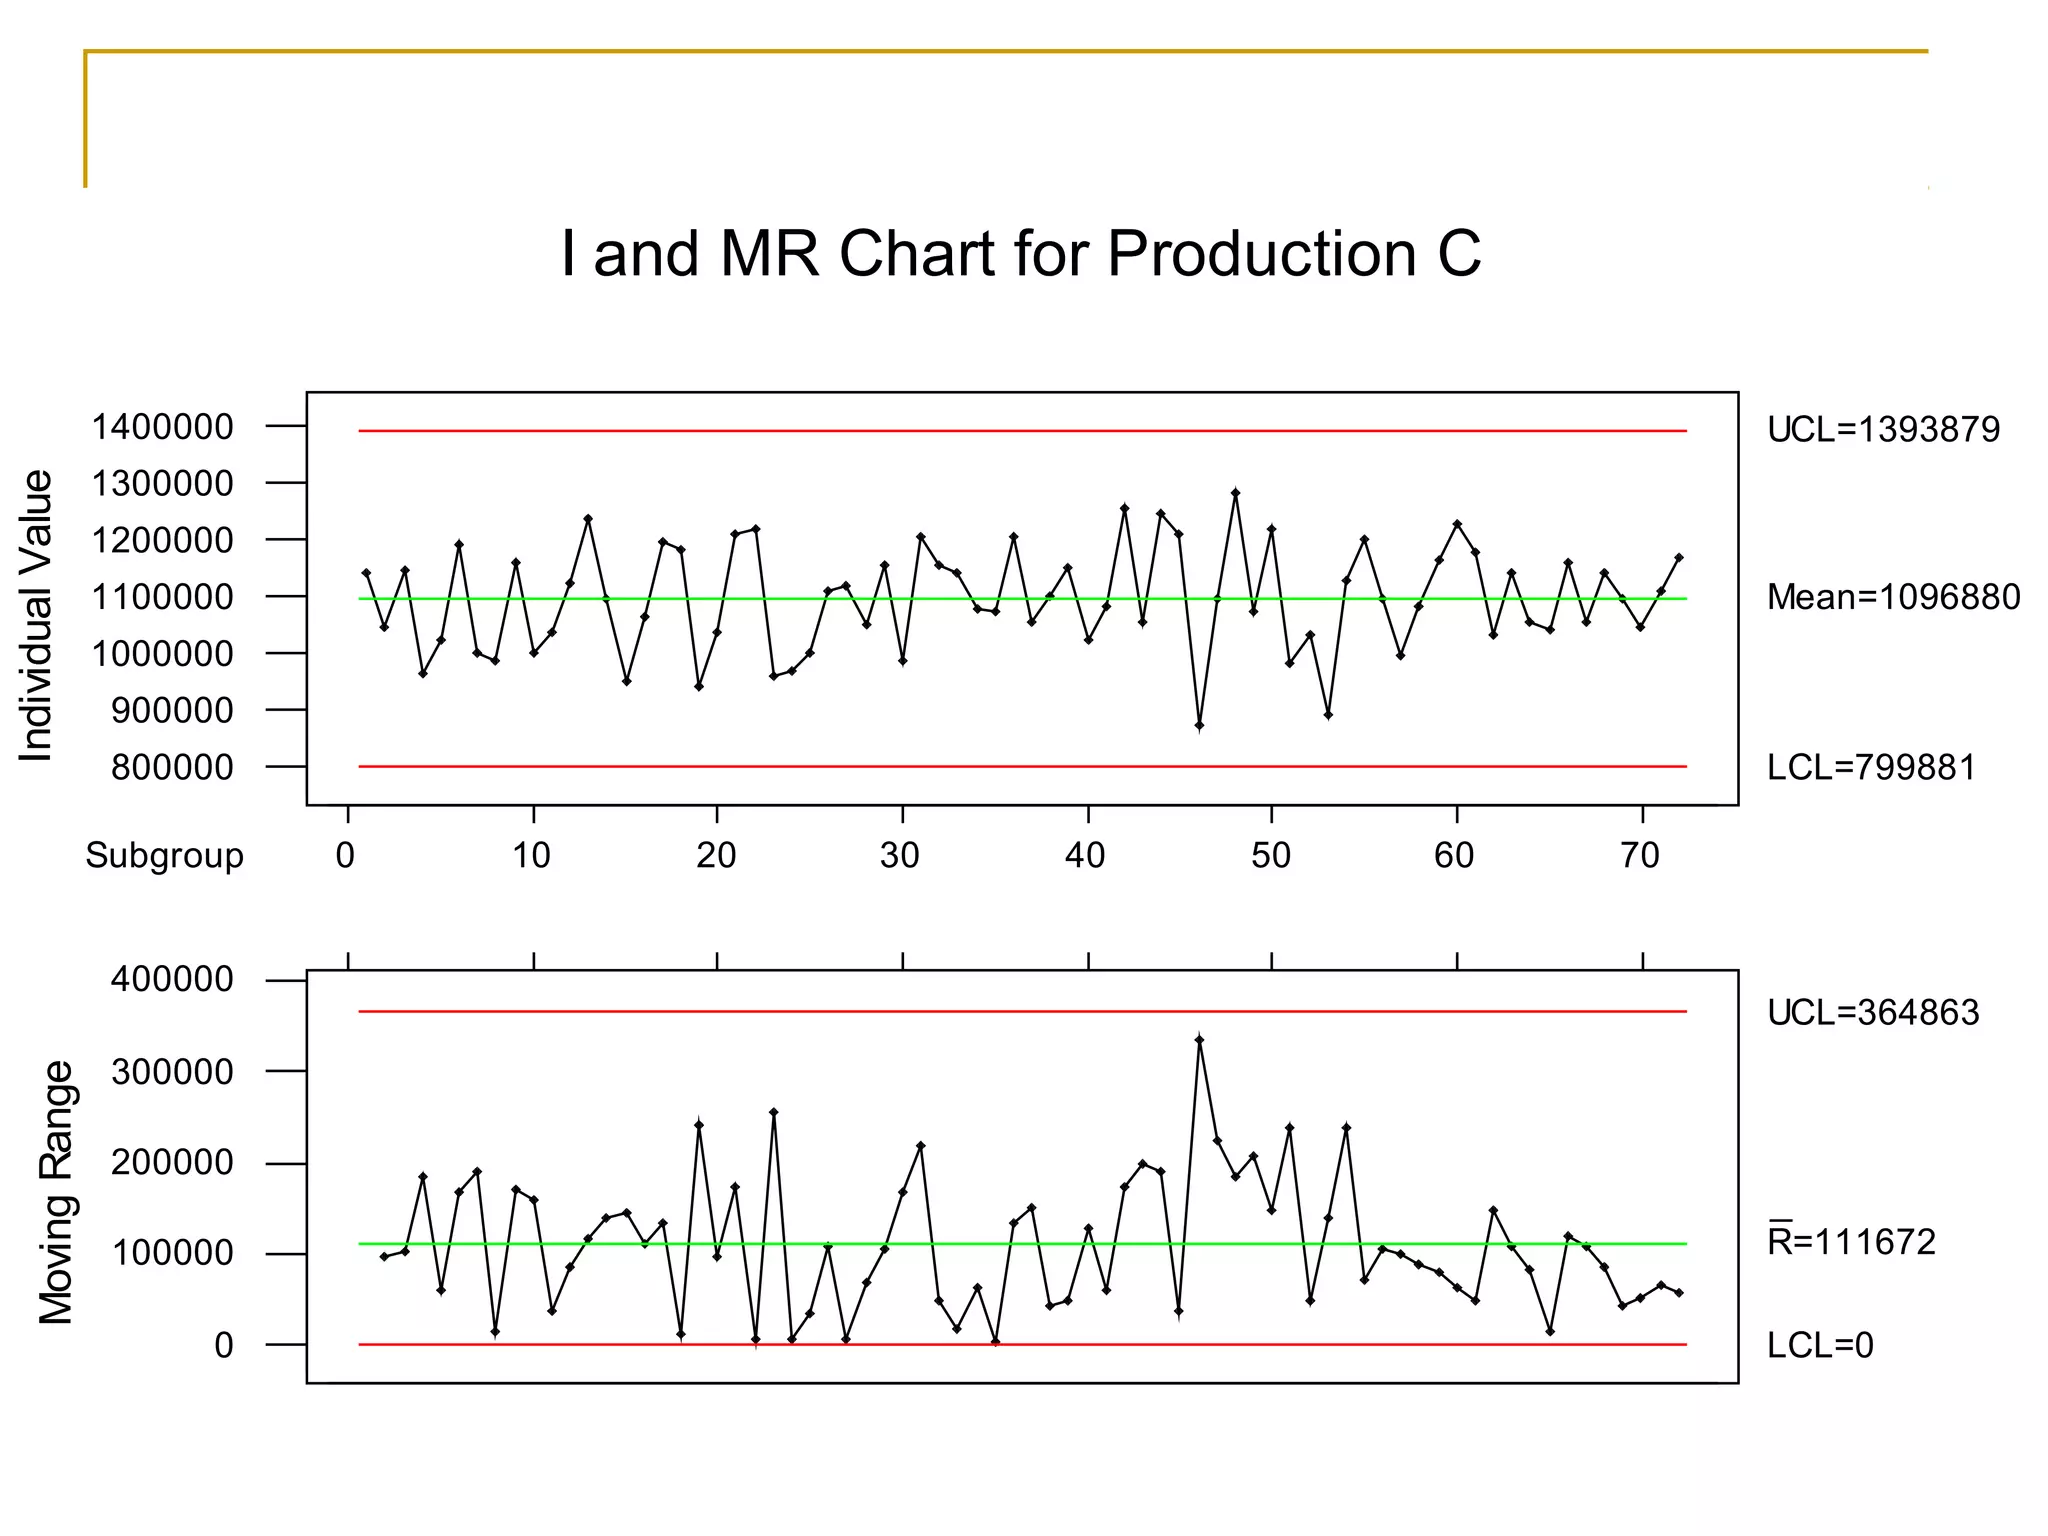2048x1536 pixels.
Task: Click the 1400000 tick label on Individual chart
Action: point(162,427)
